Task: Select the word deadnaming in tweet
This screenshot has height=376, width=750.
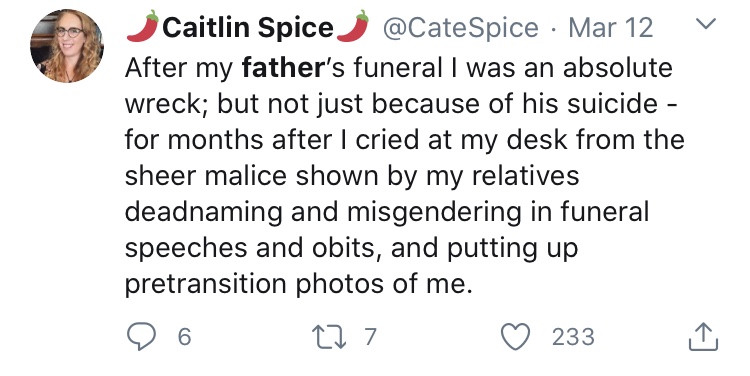Action: pos(204,213)
